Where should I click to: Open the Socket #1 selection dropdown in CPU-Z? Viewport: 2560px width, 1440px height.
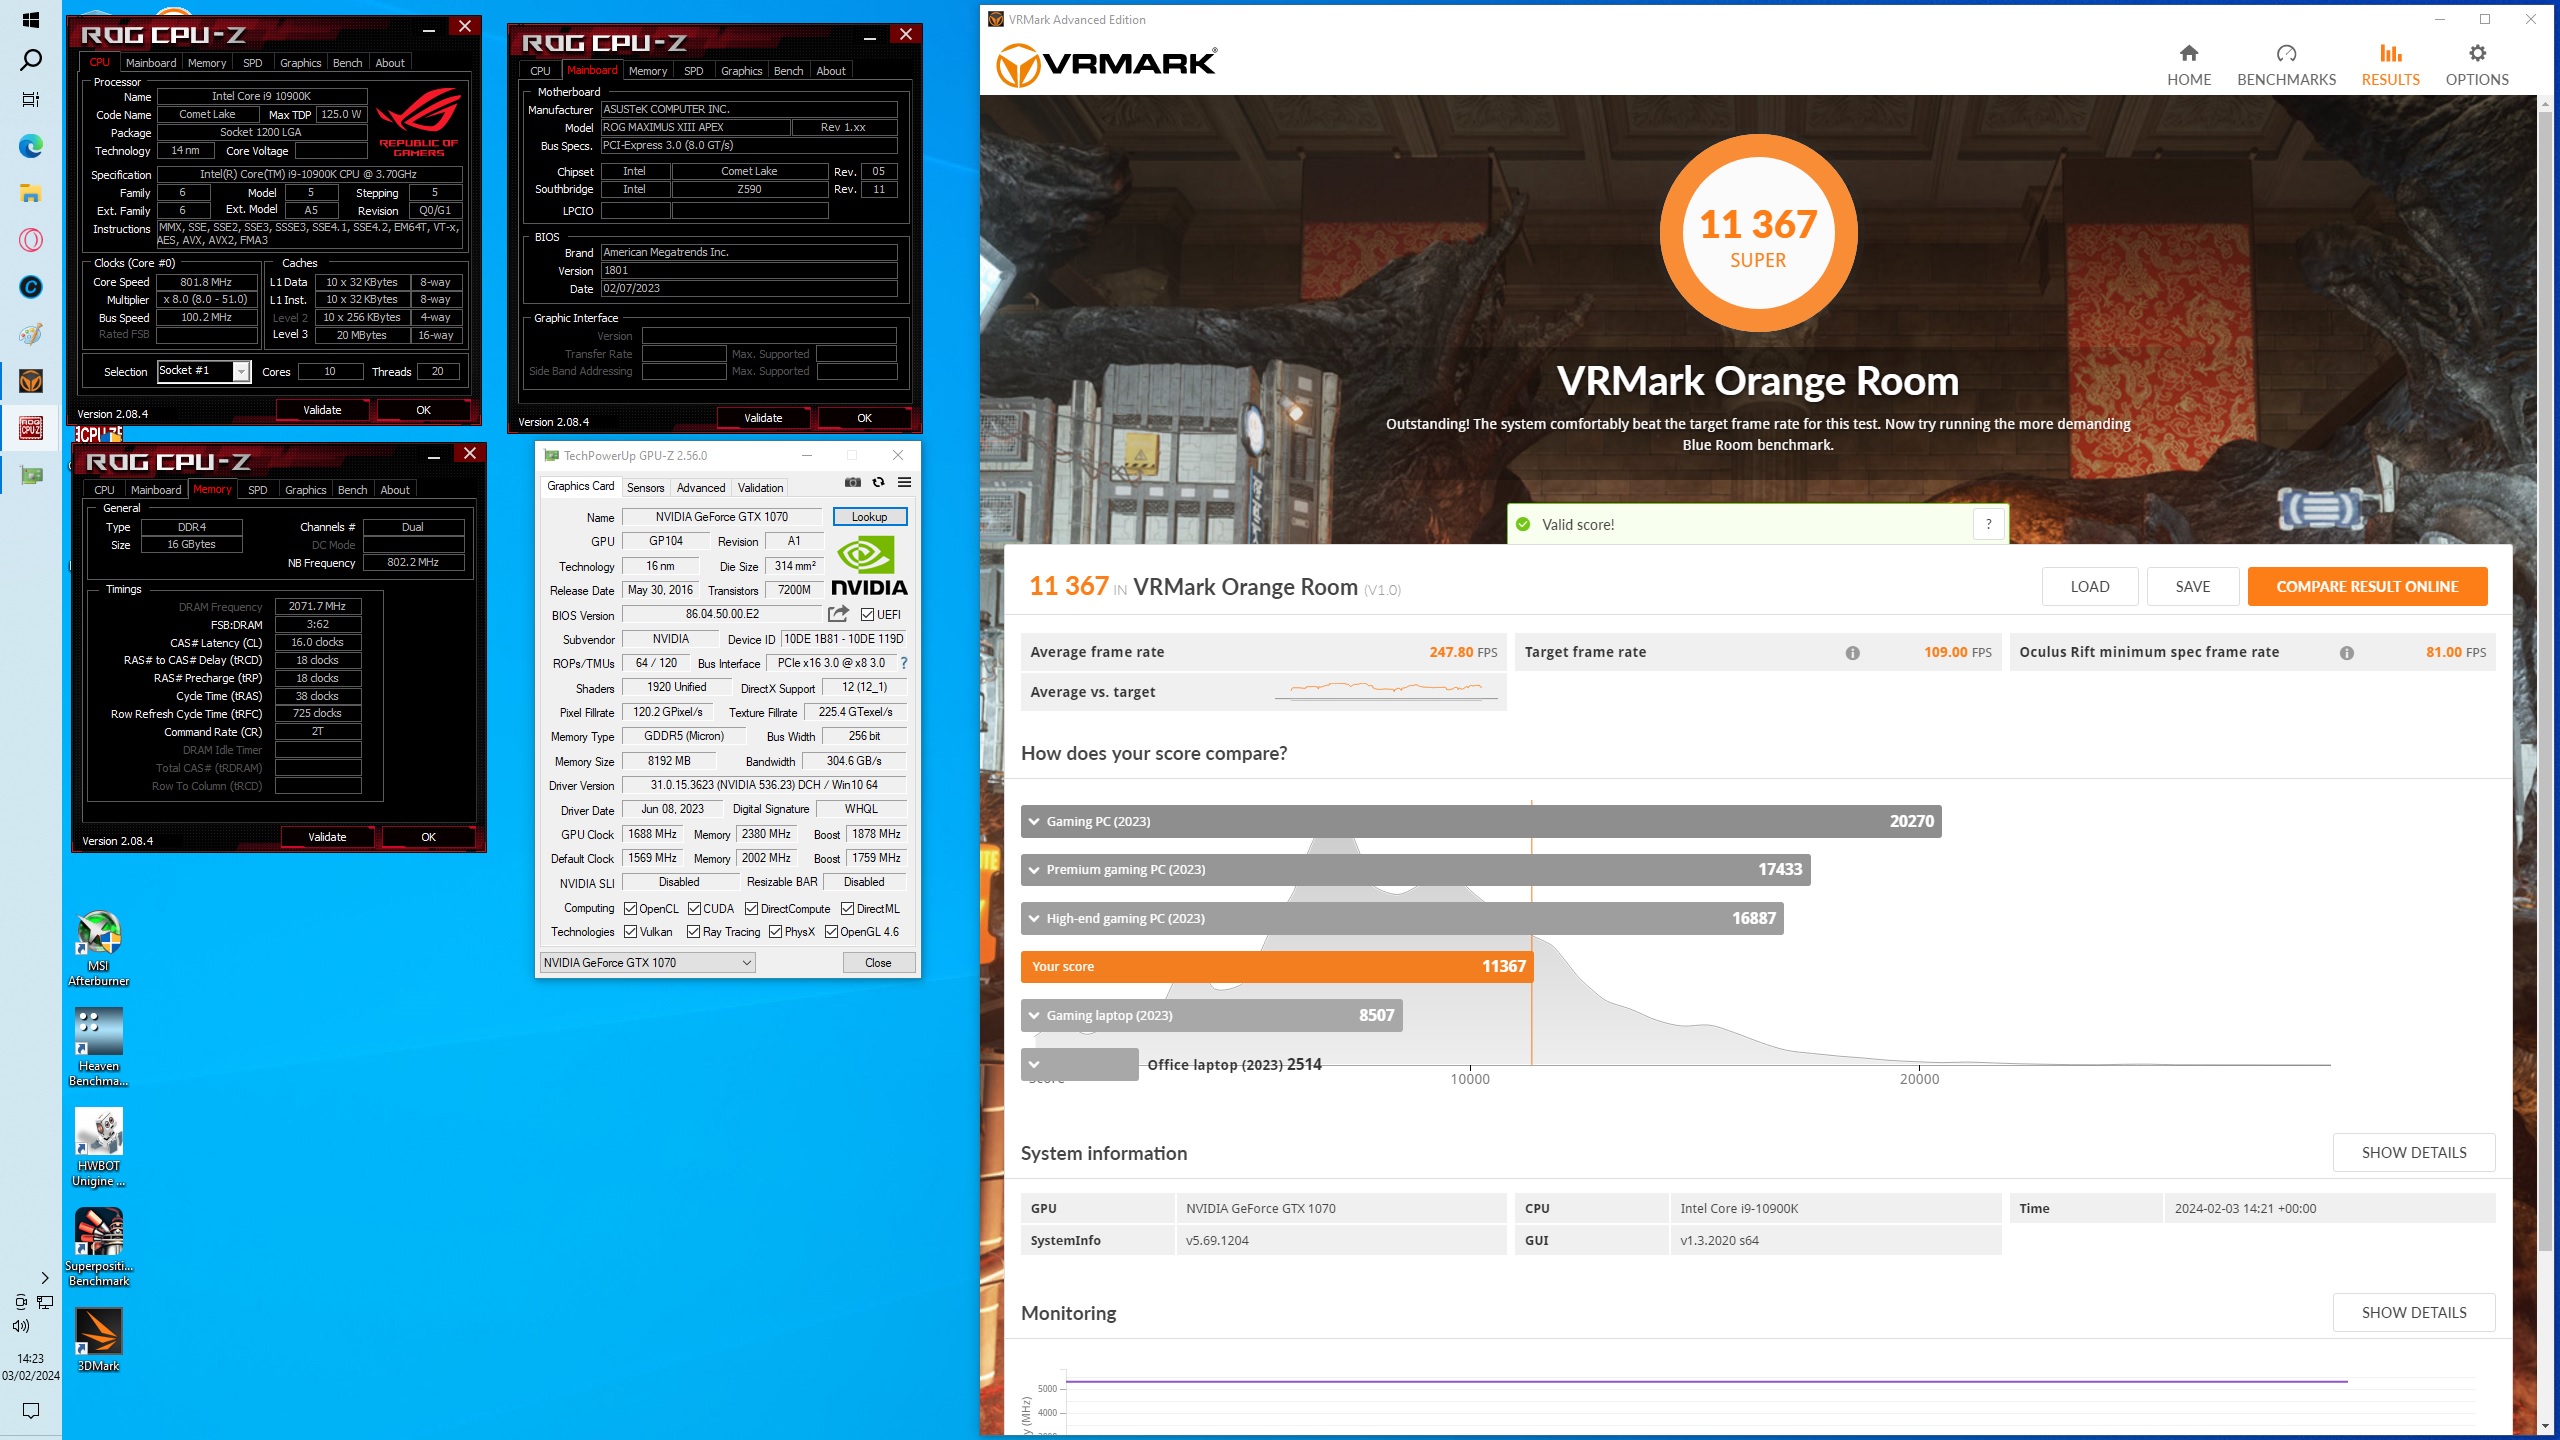pos(204,371)
